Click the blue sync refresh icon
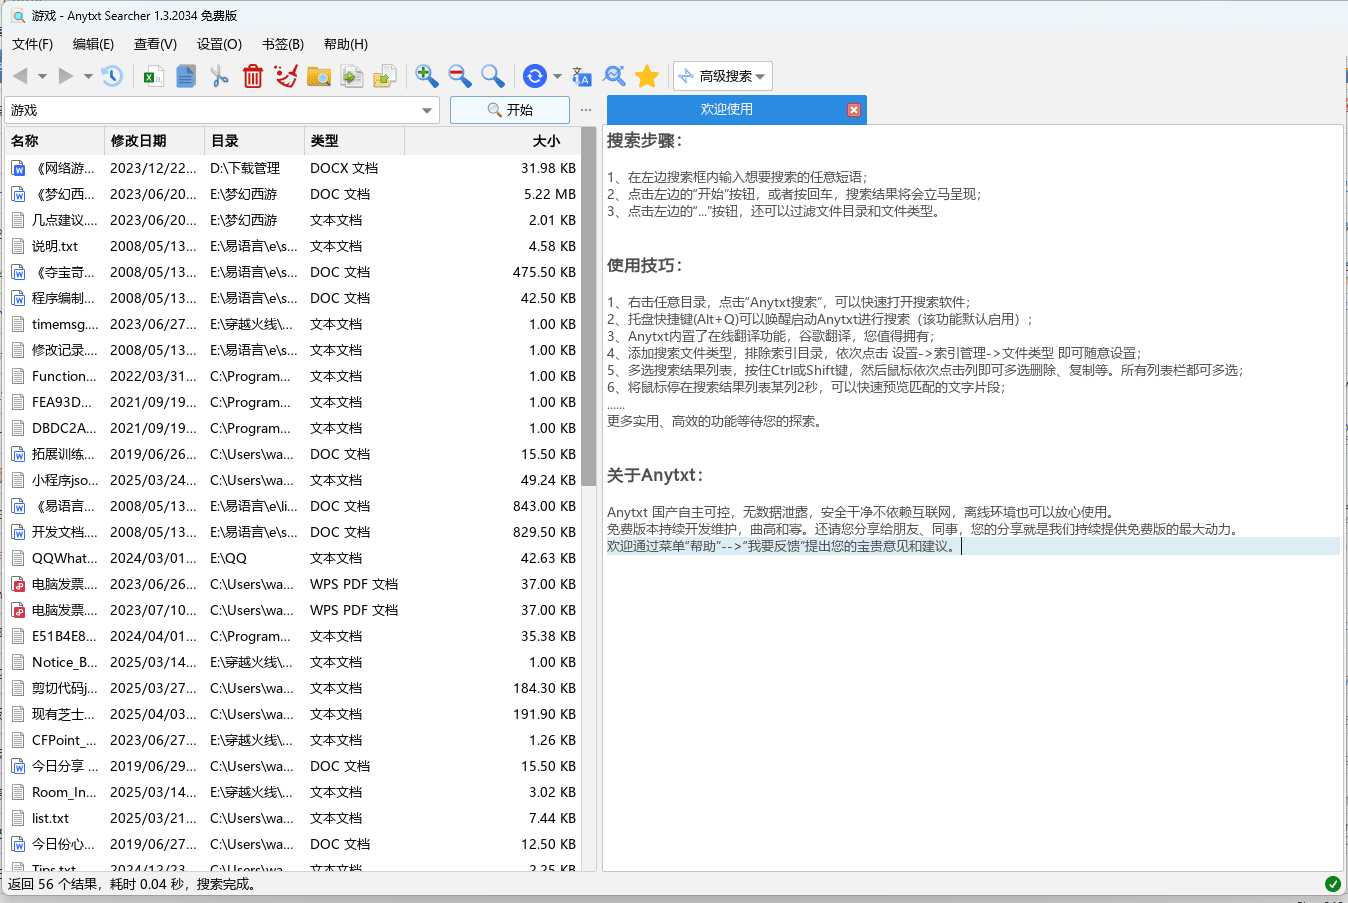The width and height of the screenshot is (1348, 903). click(x=536, y=75)
